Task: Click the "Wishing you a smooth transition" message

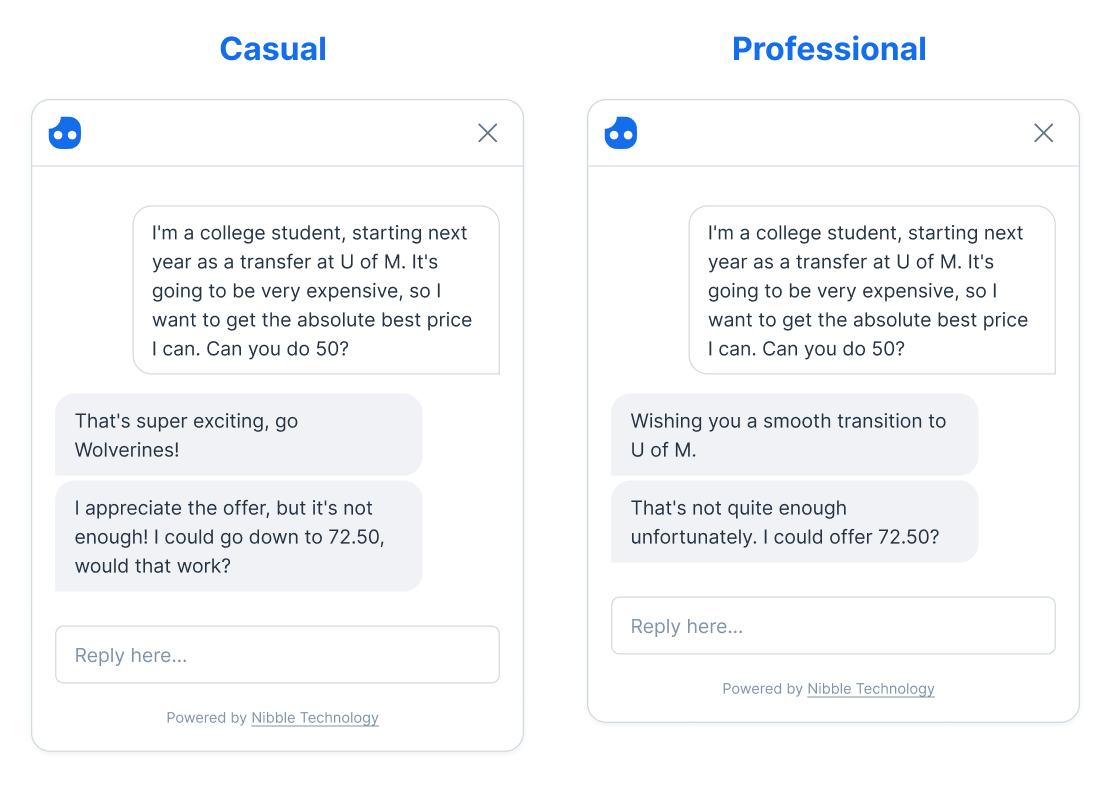Action: pos(794,435)
